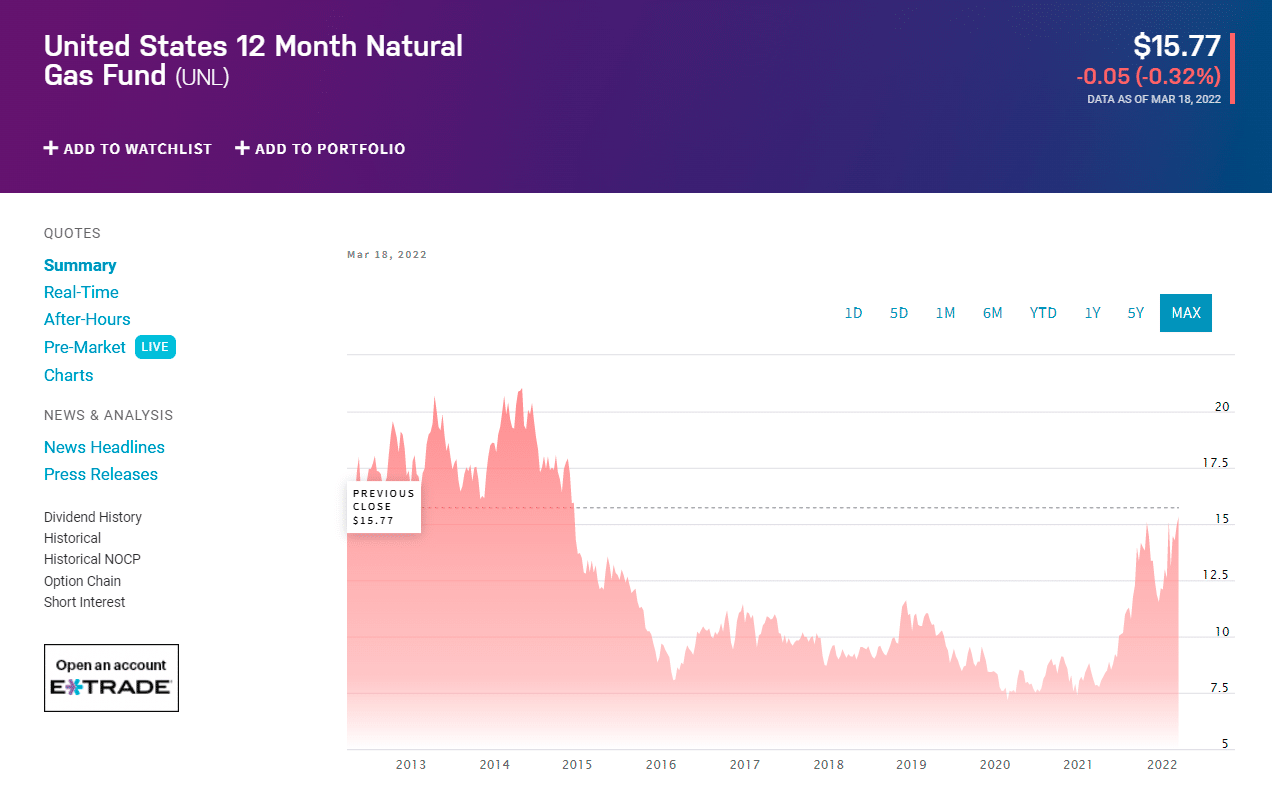
Task: Click the Data as of Mar 18, 2022 text
Action: click(x=1154, y=99)
